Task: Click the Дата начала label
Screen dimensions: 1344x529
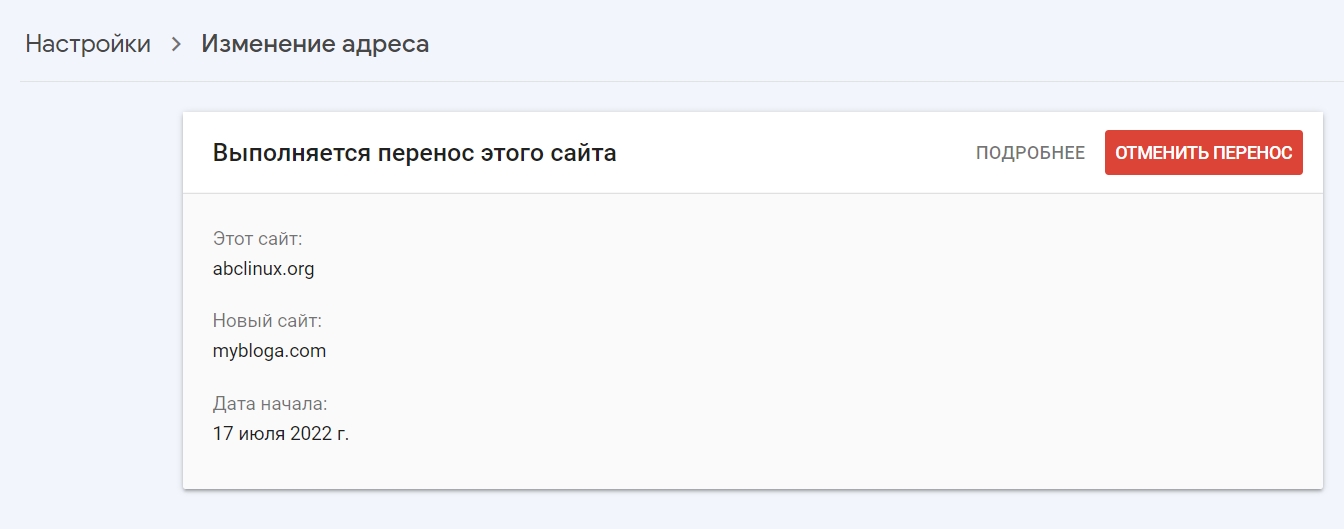Action: pos(270,404)
